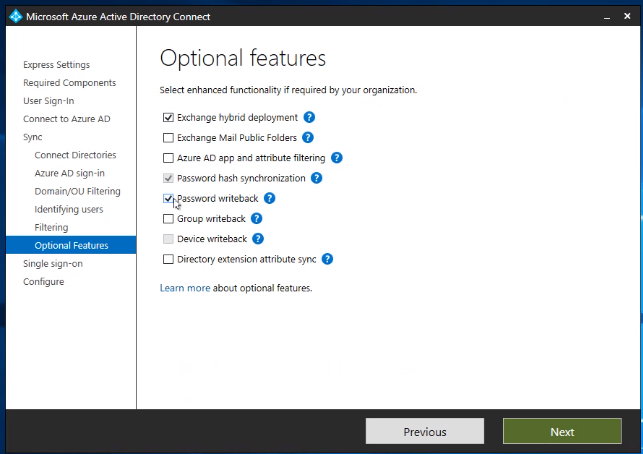Screen dimensions: 643x454
Task: Click the Optional features heading
Action: click(x=243, y=58)
